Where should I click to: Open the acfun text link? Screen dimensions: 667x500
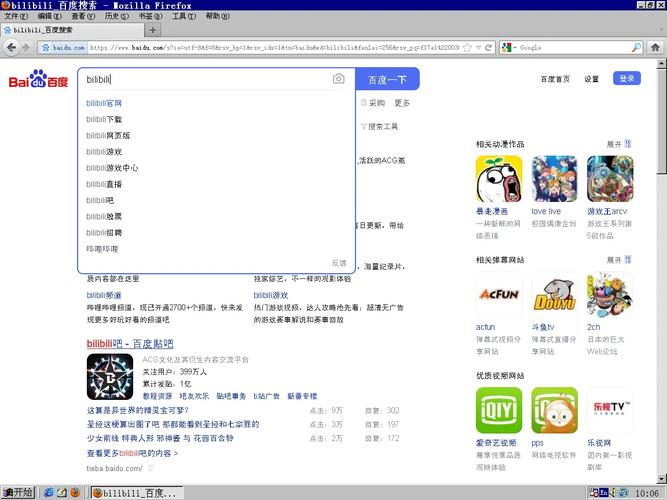point(485,327)
